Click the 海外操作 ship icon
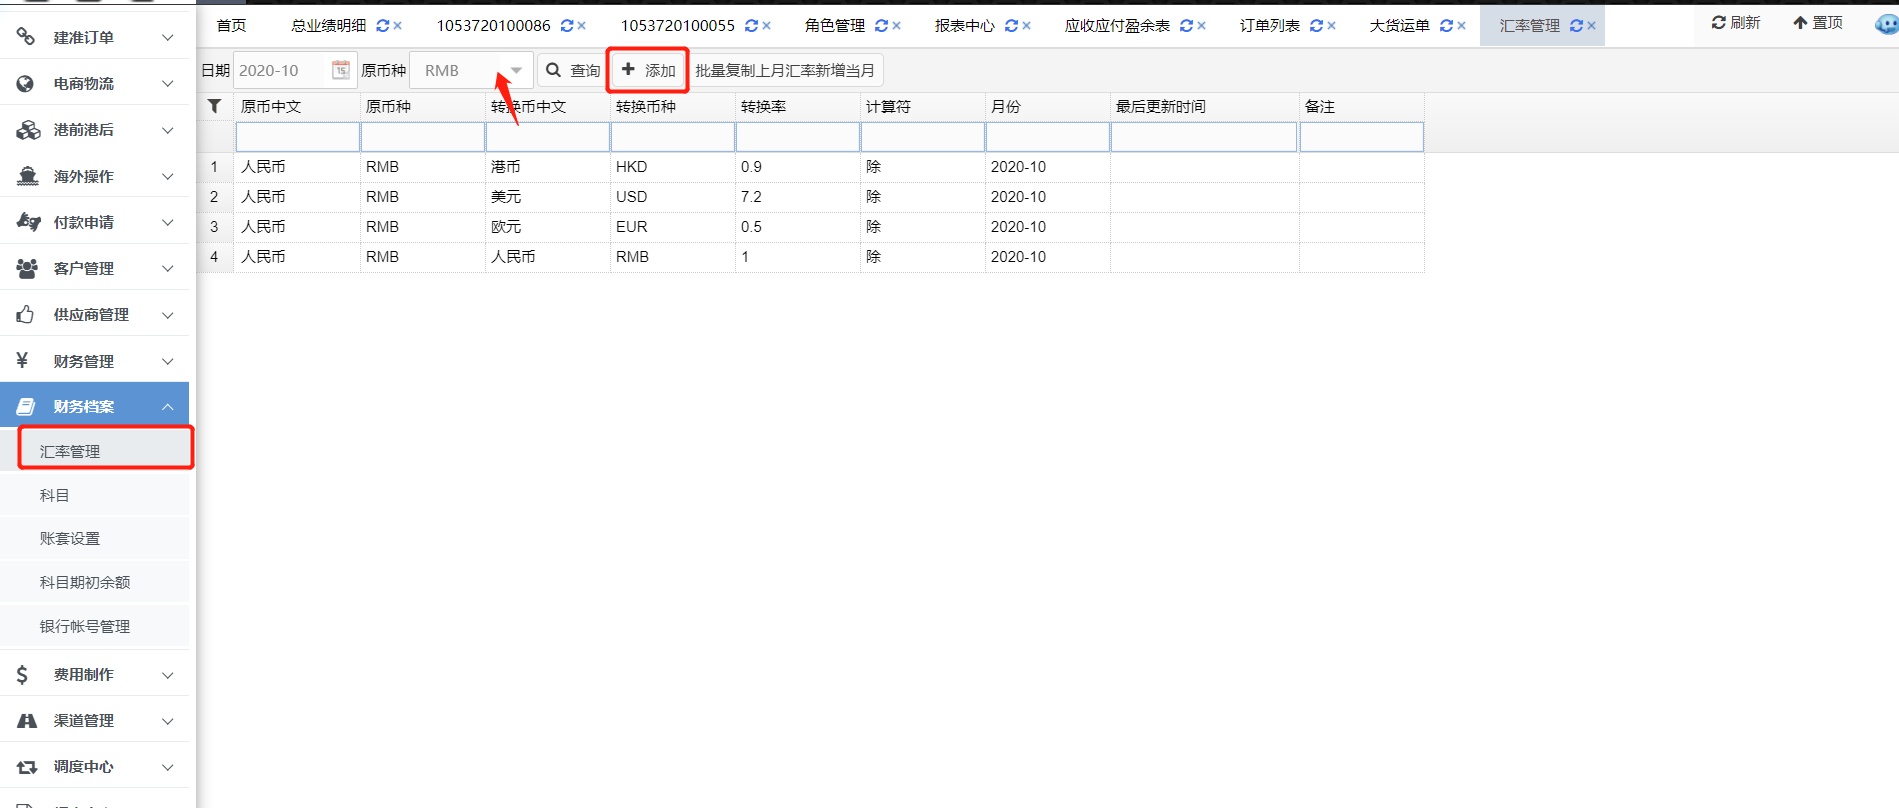The image size is (1899, 808). pyautogui.click(x=28, y=176)
